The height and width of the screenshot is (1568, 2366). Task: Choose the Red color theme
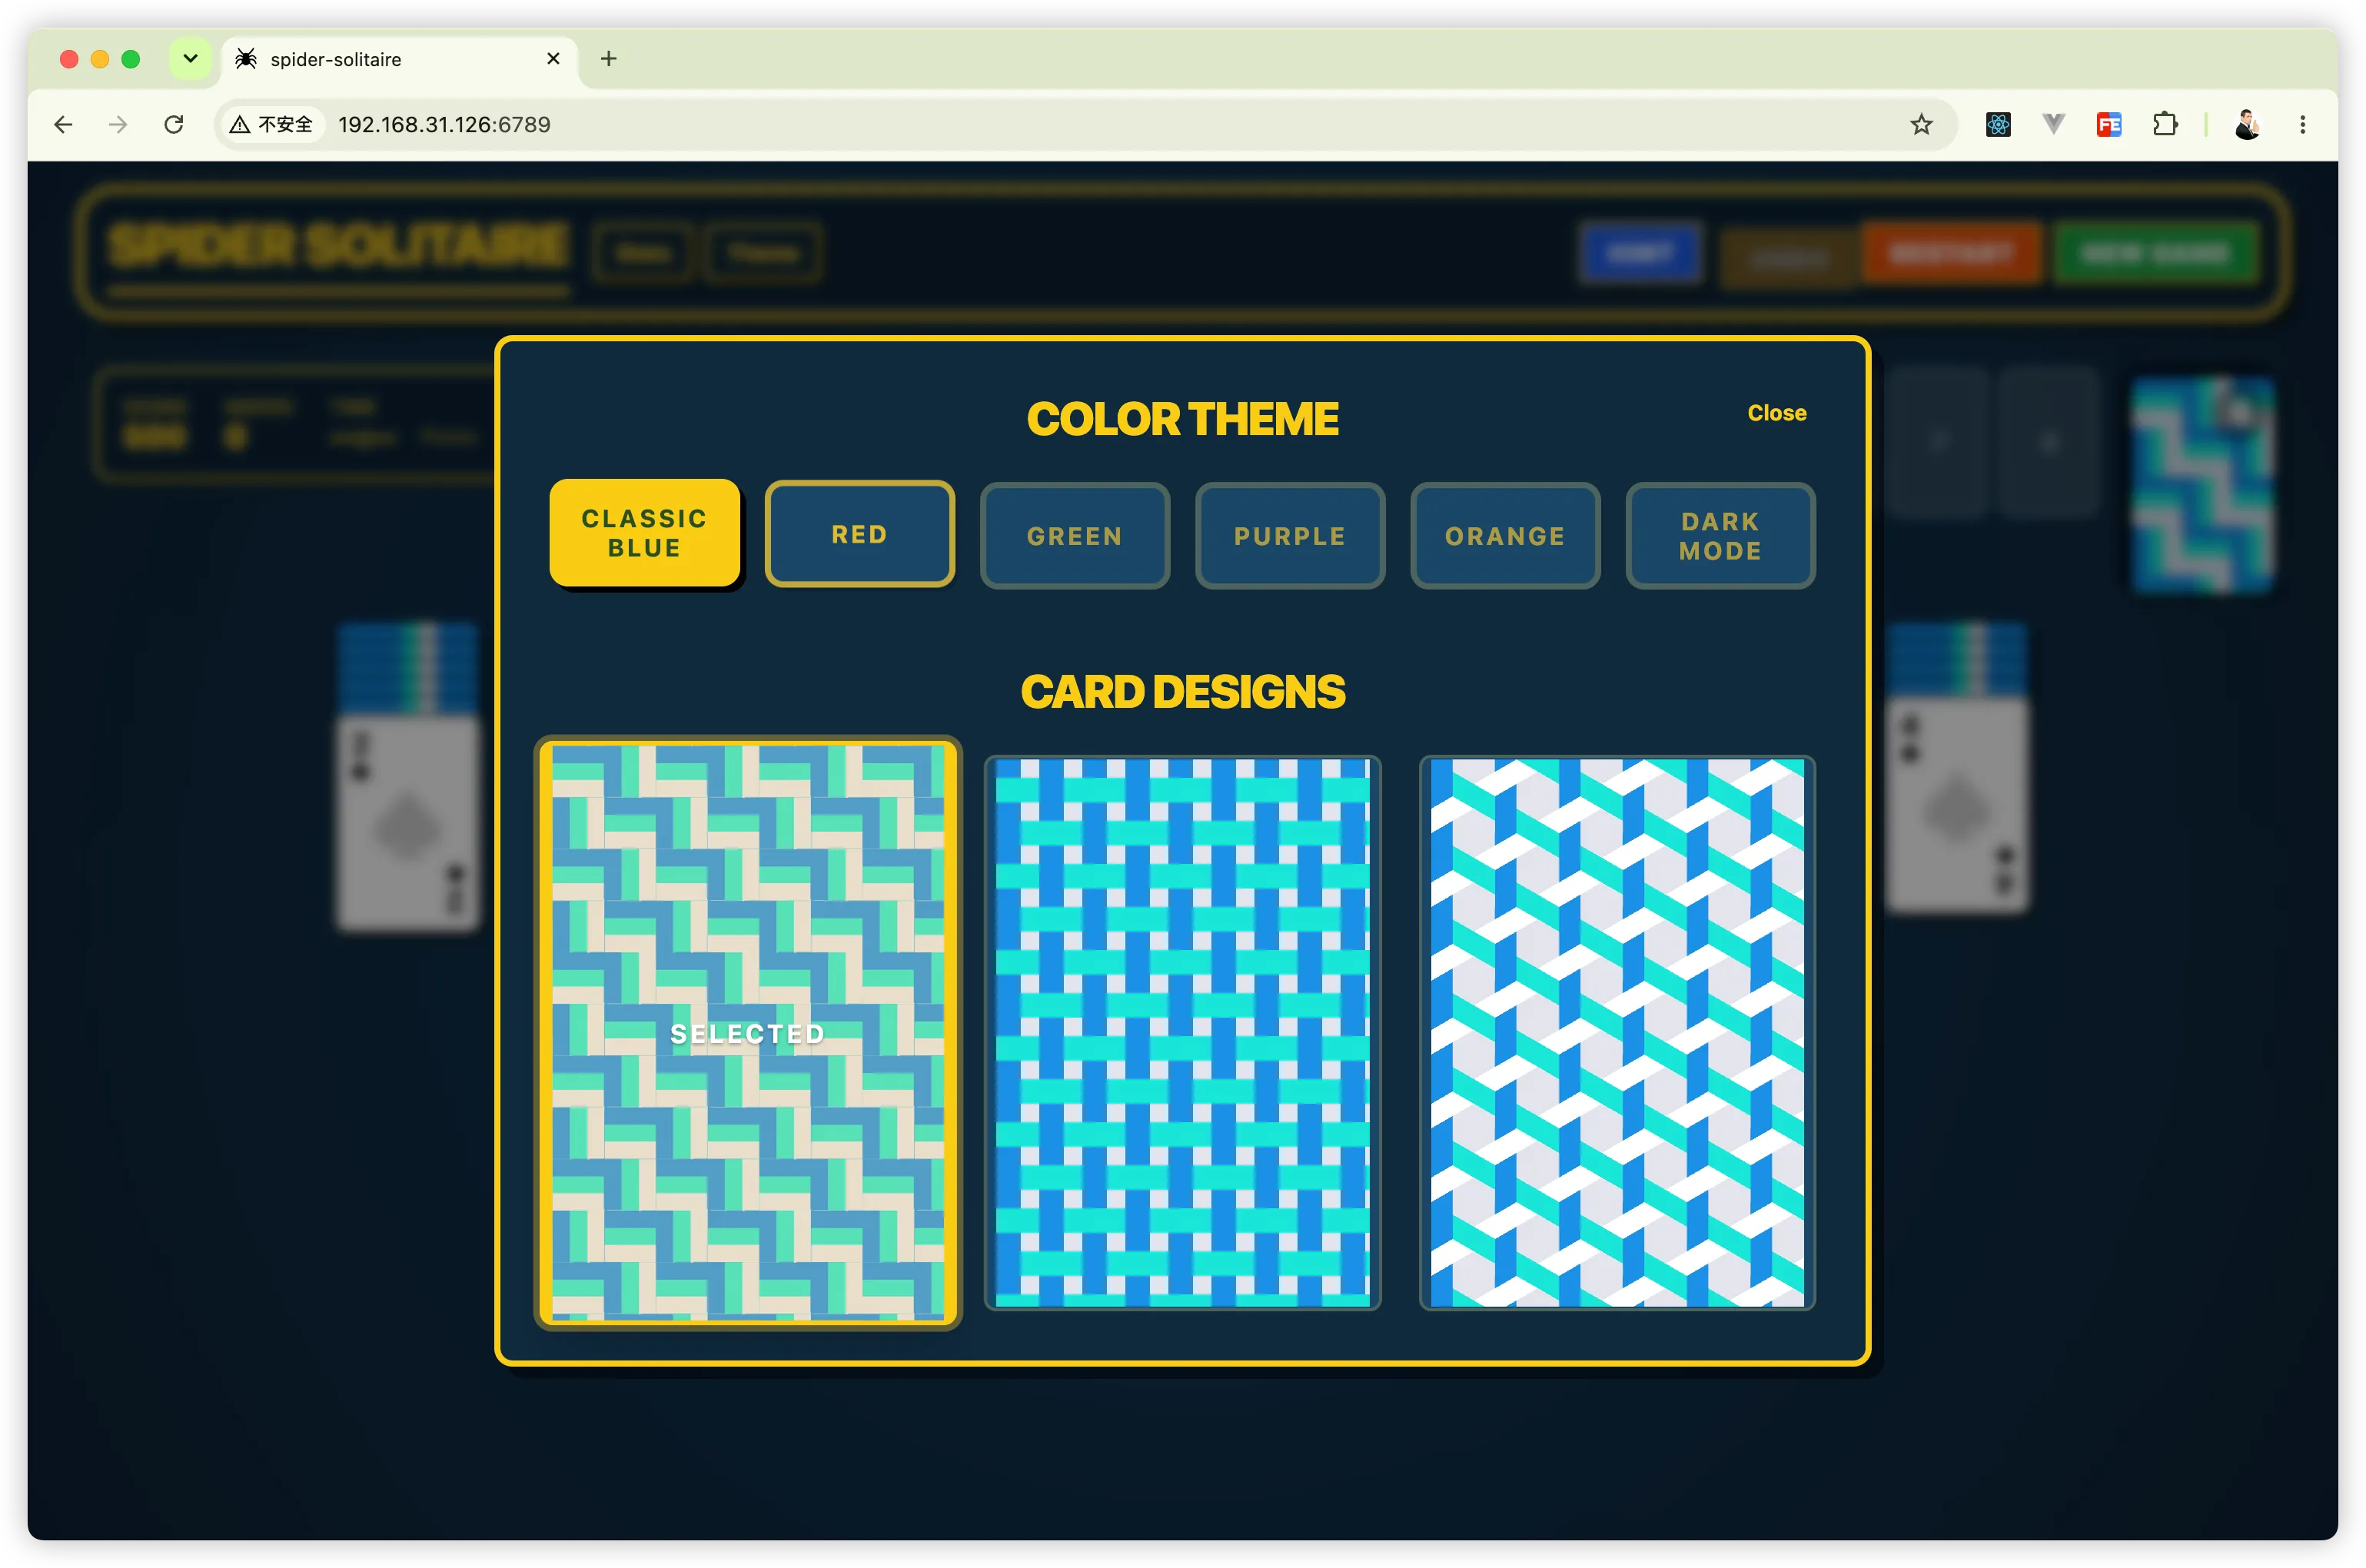click(859, 534)
